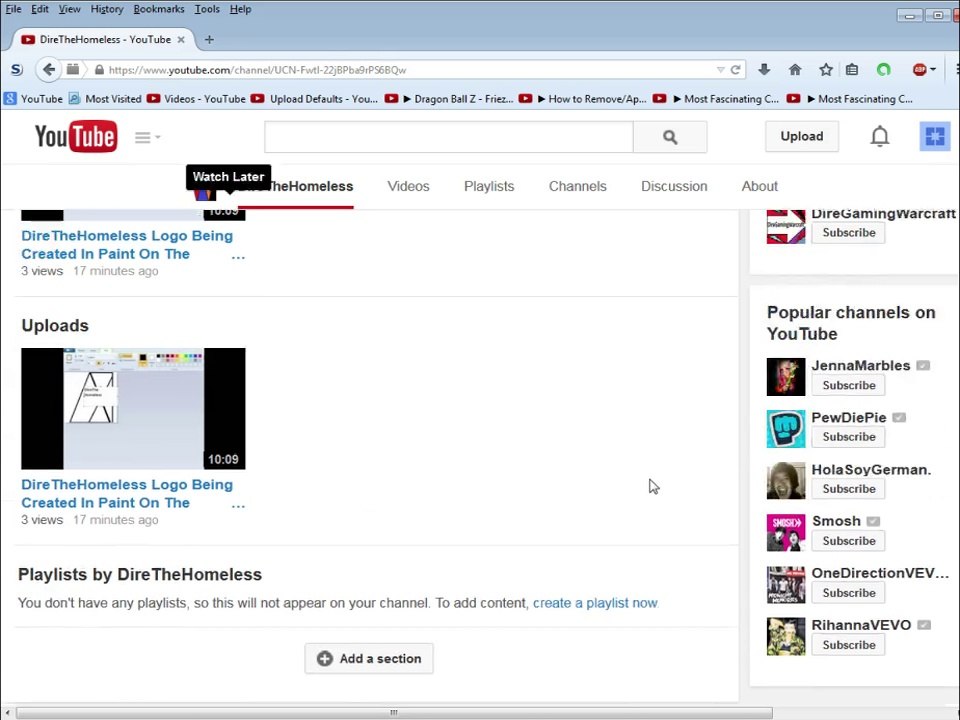The height and width of the screenshot is (720, 960).
Task: Open Dragon Ball Z bookmark
Action: [449, 99]
